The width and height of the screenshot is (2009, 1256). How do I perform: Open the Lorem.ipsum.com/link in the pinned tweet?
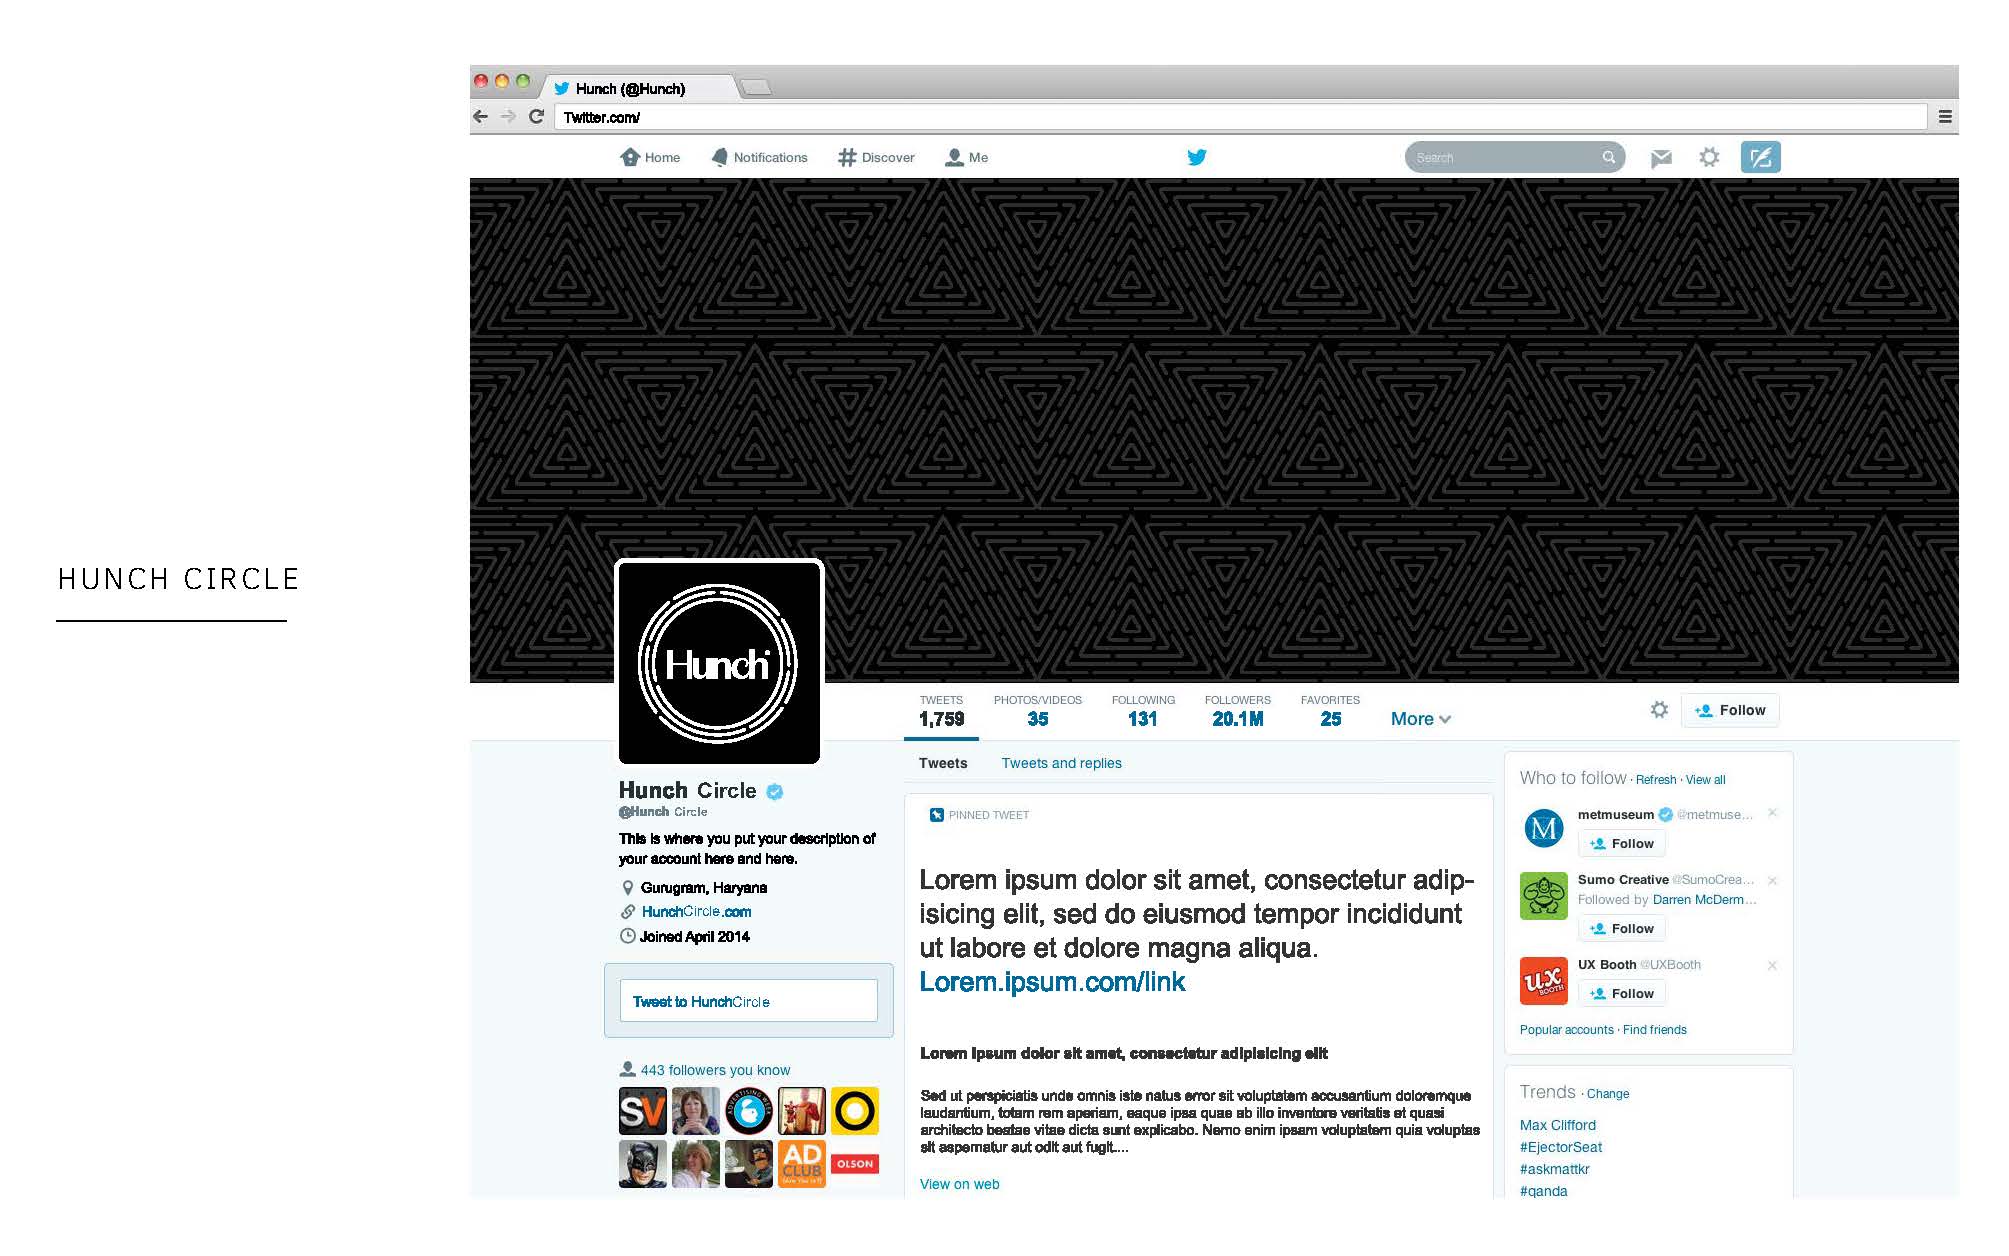tap(1052, 982)
